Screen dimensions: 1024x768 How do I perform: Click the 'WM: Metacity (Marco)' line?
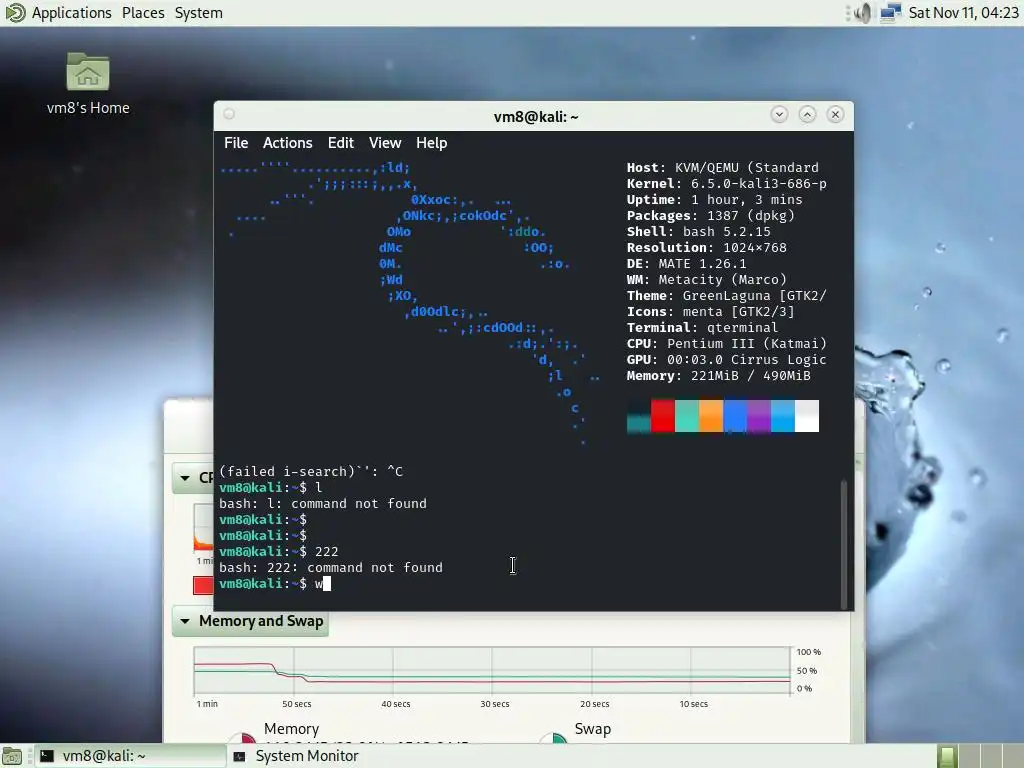tap(707, 280)
